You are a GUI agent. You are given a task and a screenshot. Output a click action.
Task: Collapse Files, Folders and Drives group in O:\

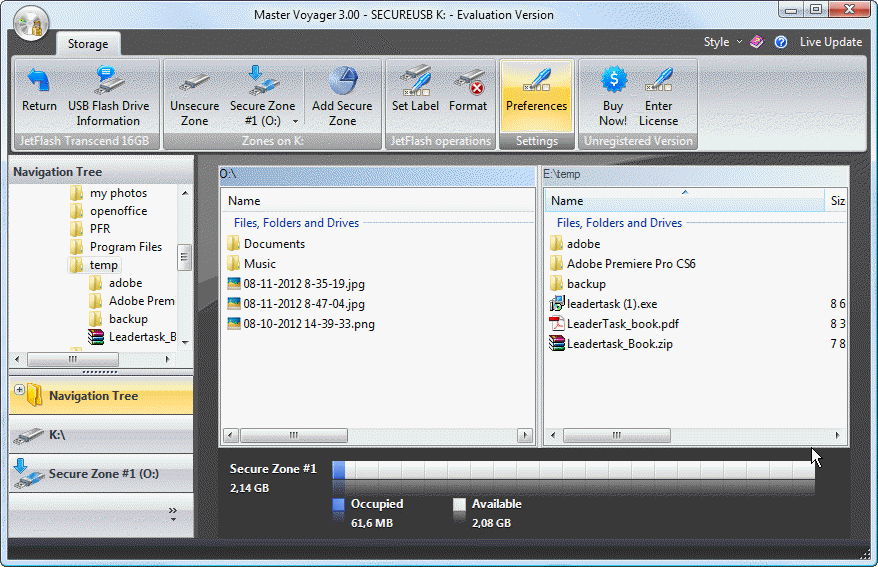[x=296, y=223]
